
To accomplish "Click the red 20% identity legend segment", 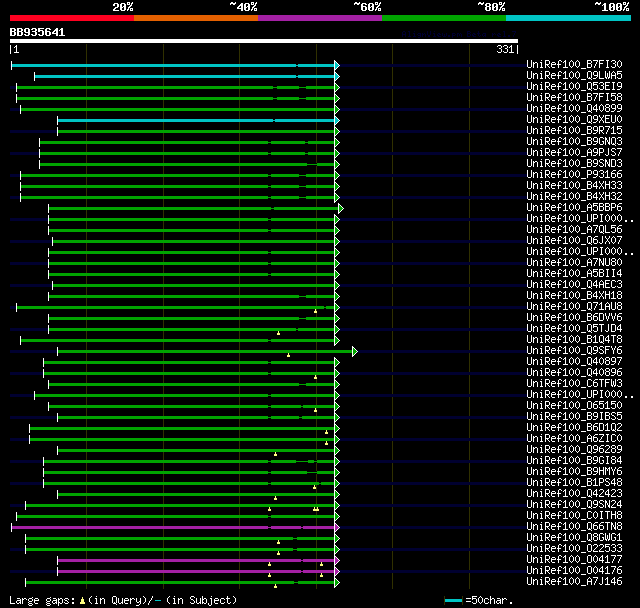I will tap(71, 17).
